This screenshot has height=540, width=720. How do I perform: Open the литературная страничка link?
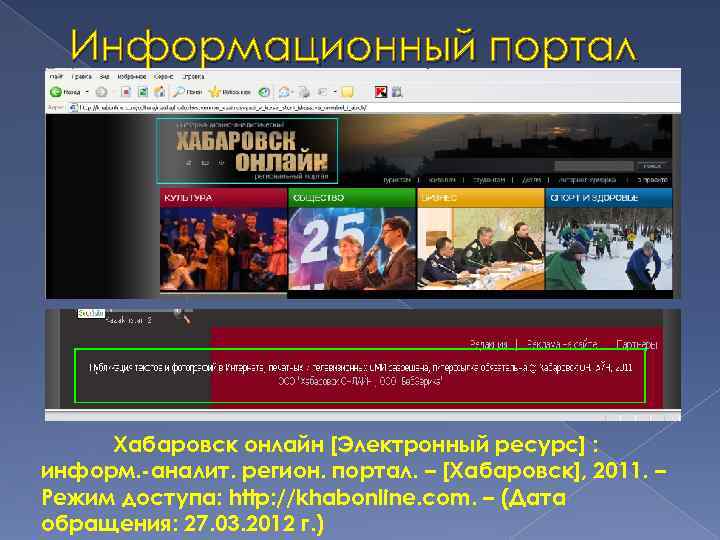(x=587, y=180)
